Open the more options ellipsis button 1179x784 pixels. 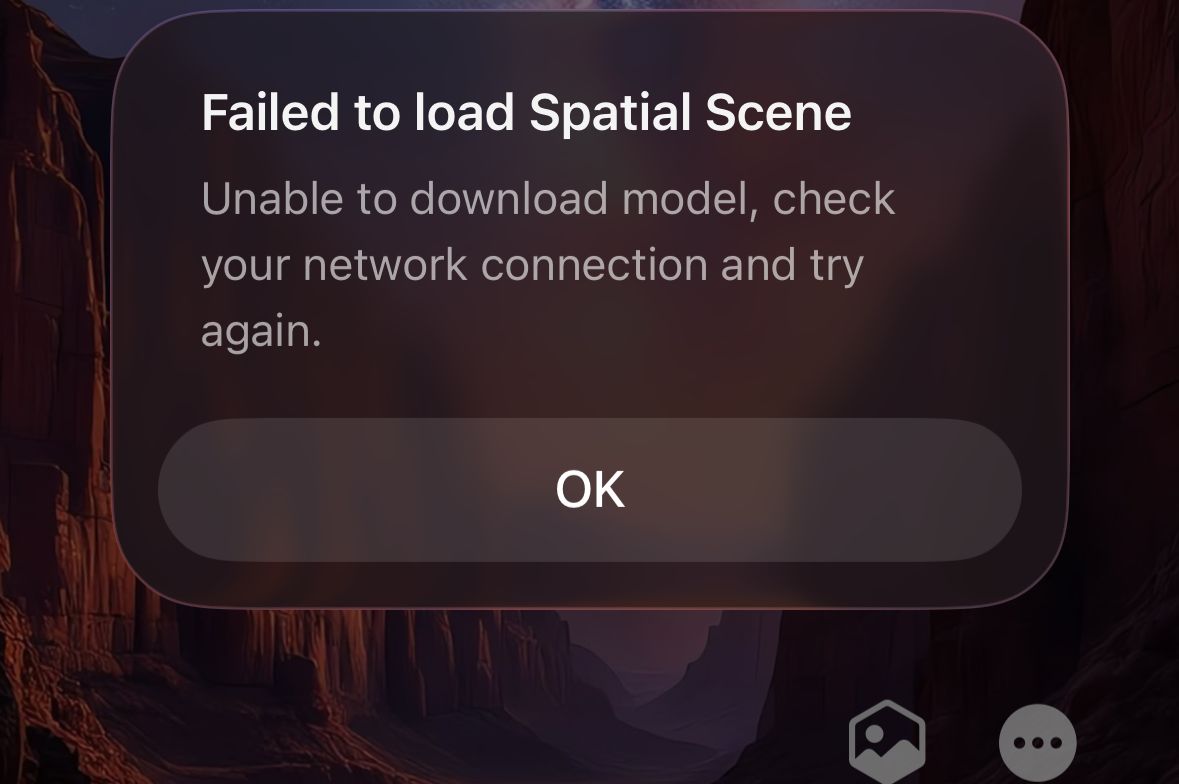coord(1038,743)
